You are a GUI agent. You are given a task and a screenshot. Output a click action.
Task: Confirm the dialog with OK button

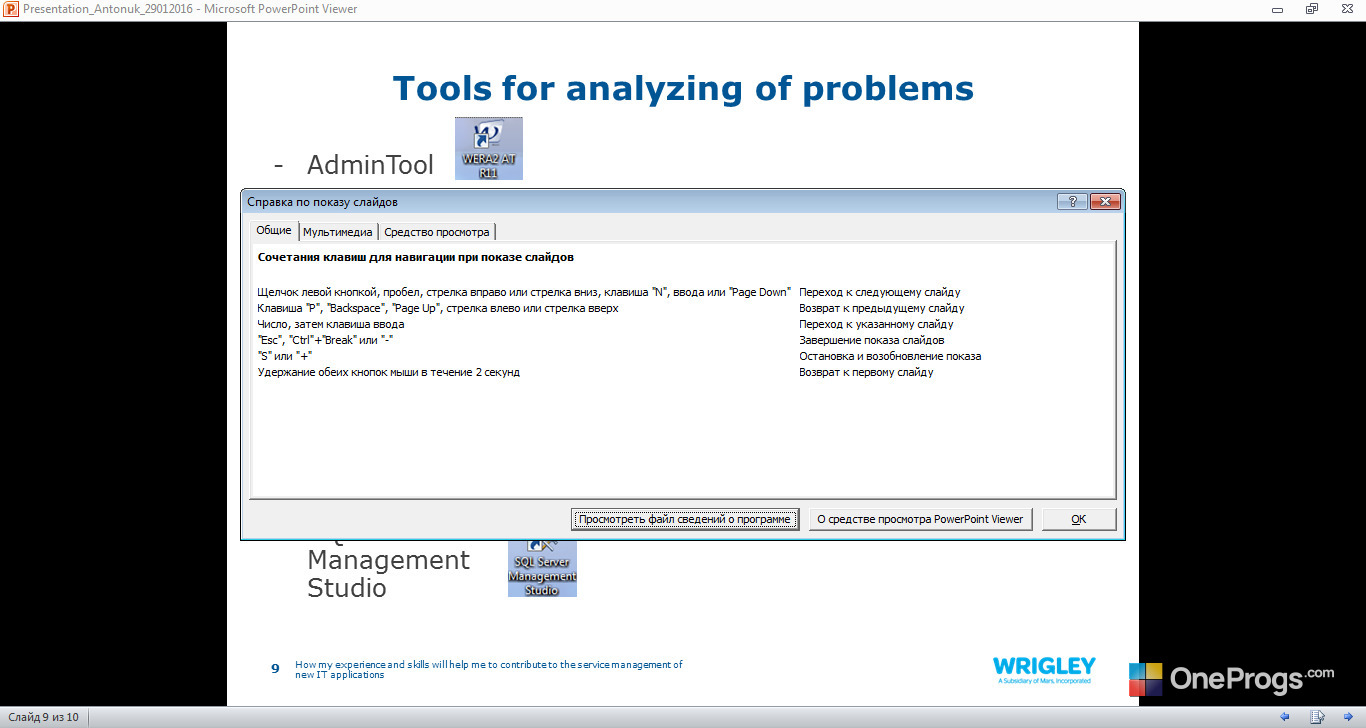(x=1078, y=519)
